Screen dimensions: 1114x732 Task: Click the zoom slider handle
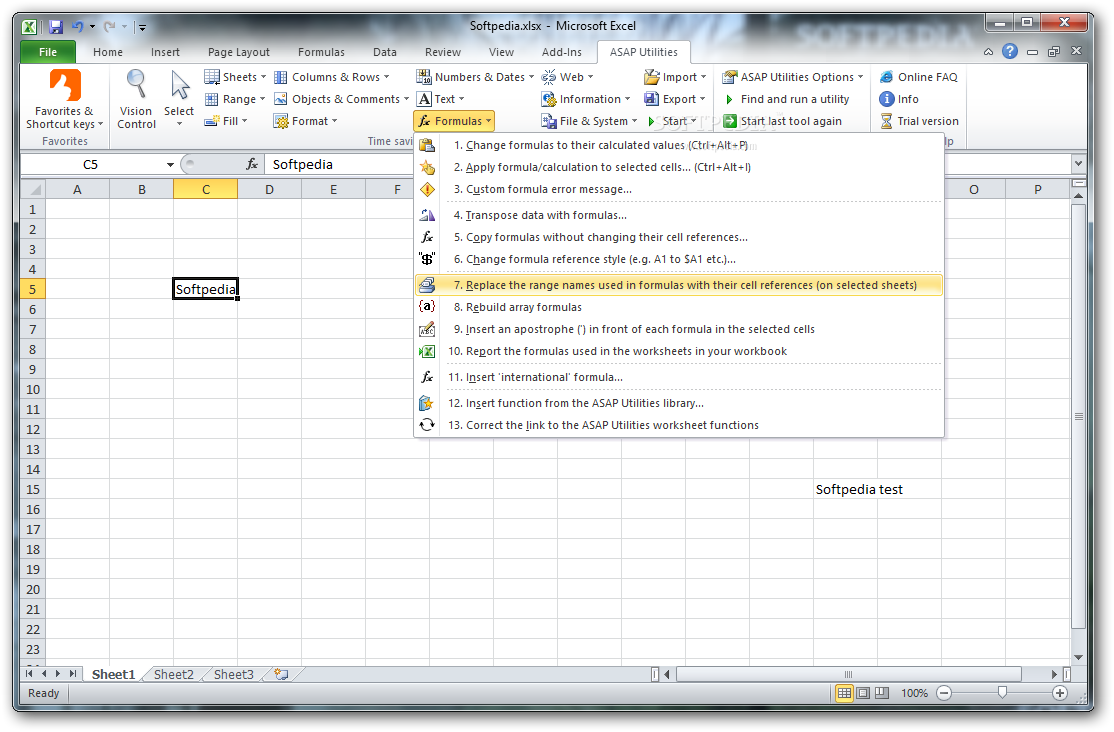(x=1002, y=692)
